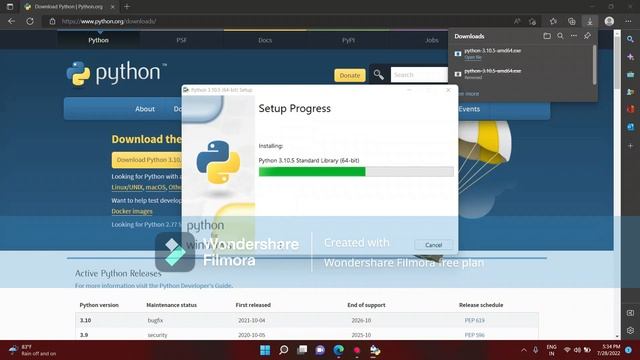The width and height of the screenshot is (640, 360).
Task: Open the Favorites list
Action: pyautogui.click(x=553, y=21)
